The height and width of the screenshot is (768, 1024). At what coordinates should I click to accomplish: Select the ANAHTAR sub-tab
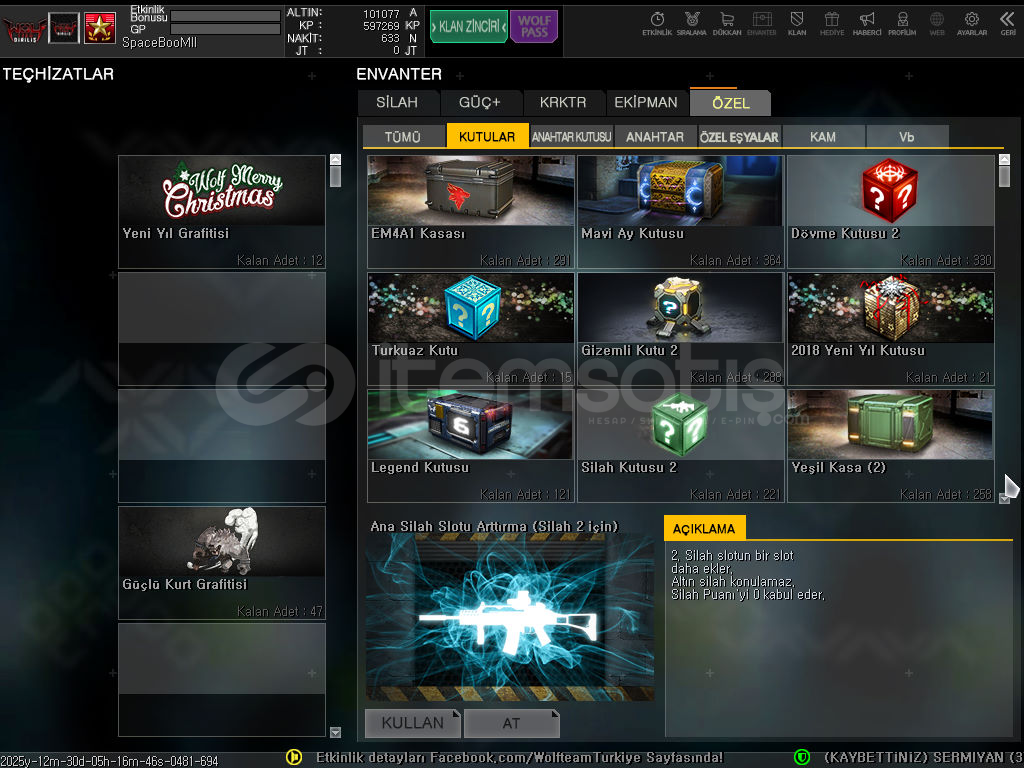coord(655,136)
